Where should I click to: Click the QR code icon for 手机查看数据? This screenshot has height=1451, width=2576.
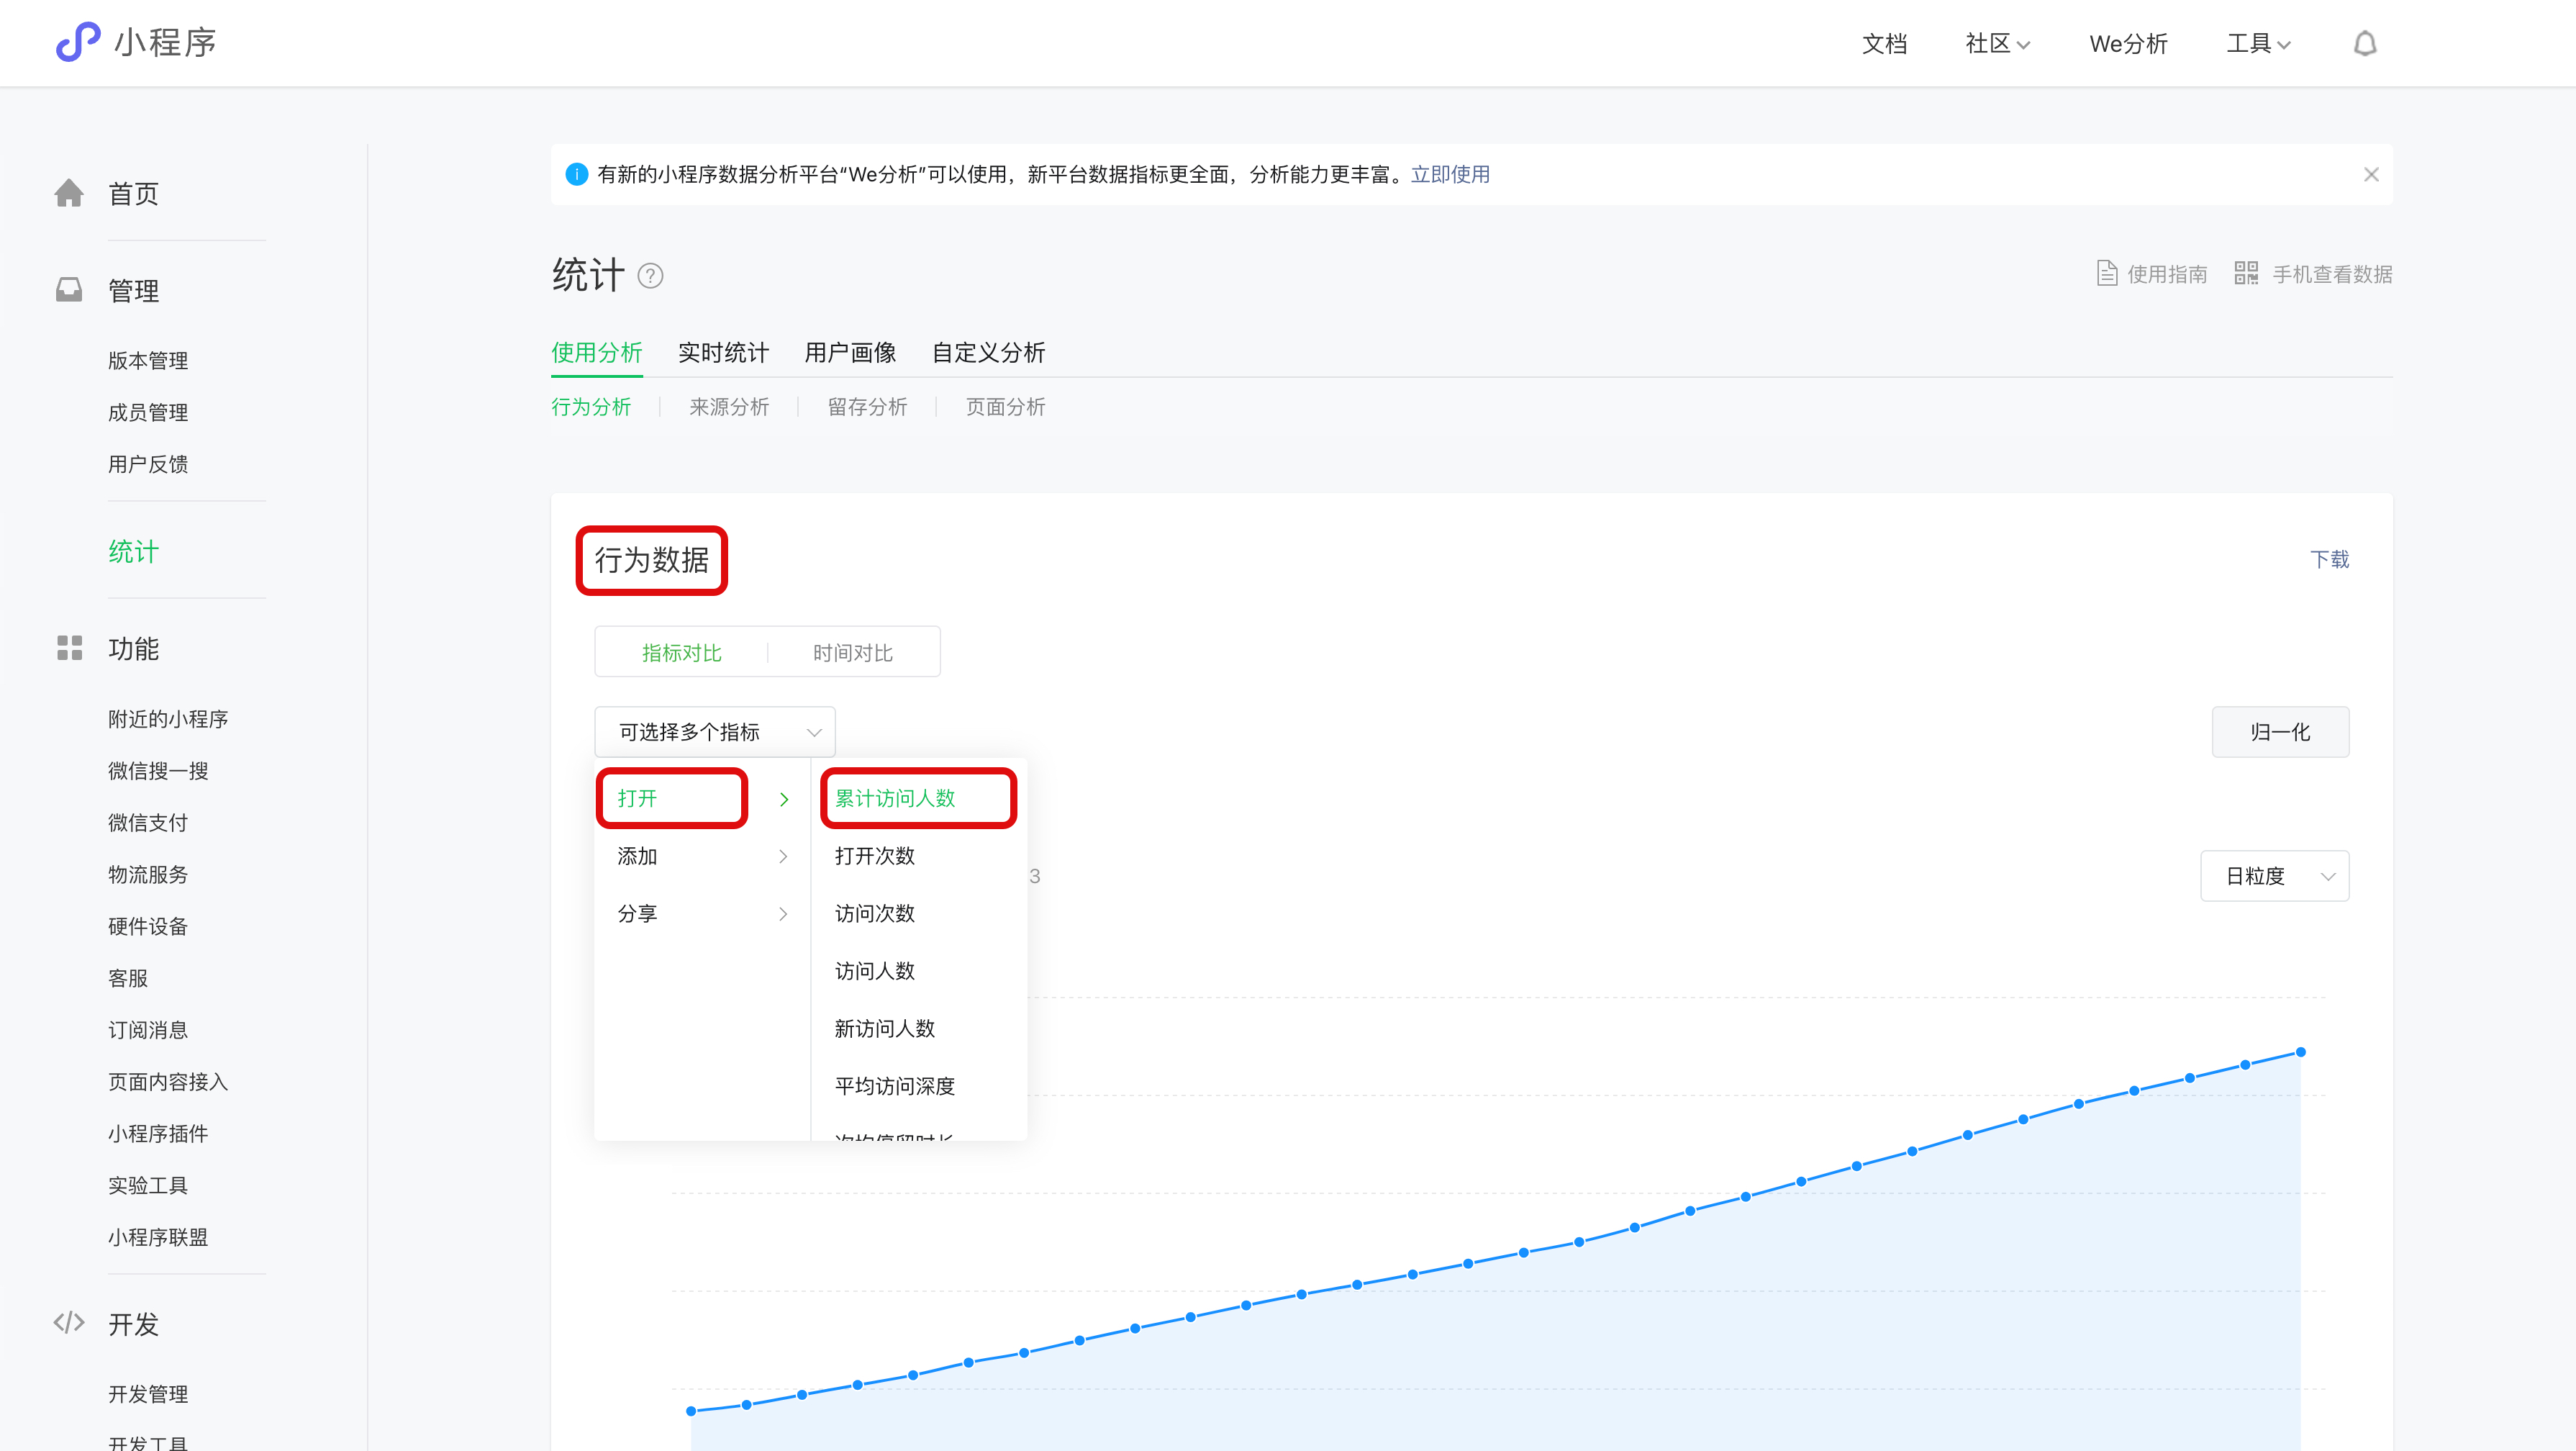(2246, 273)
